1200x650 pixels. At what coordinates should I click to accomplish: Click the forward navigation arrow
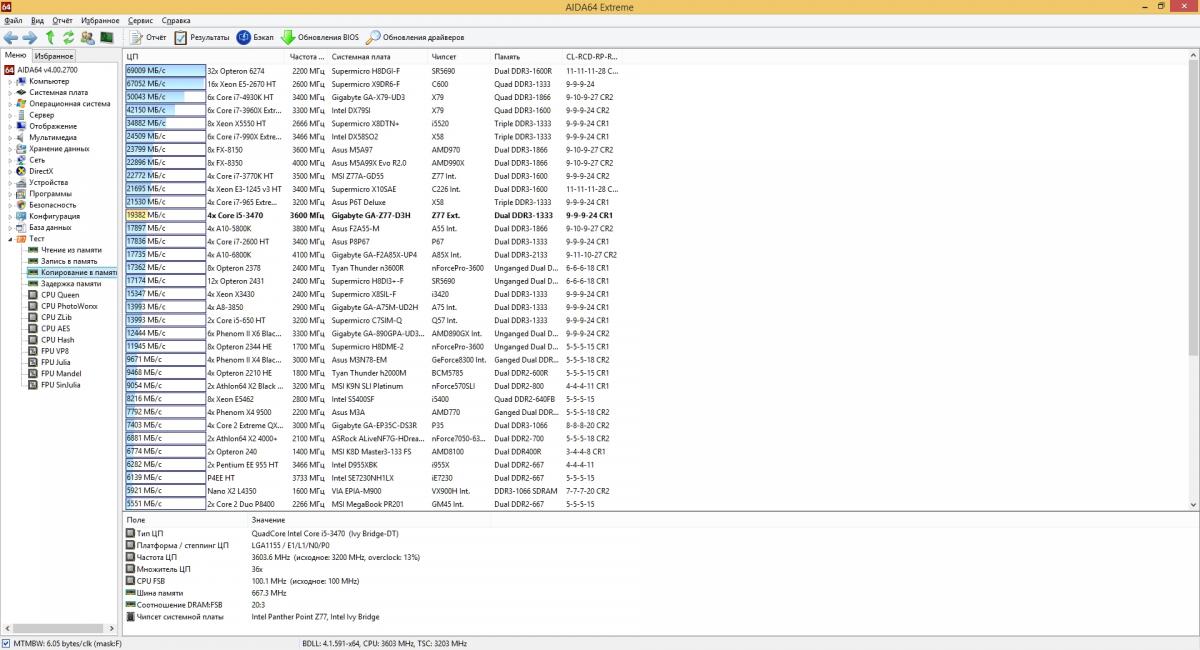(30, 37)
